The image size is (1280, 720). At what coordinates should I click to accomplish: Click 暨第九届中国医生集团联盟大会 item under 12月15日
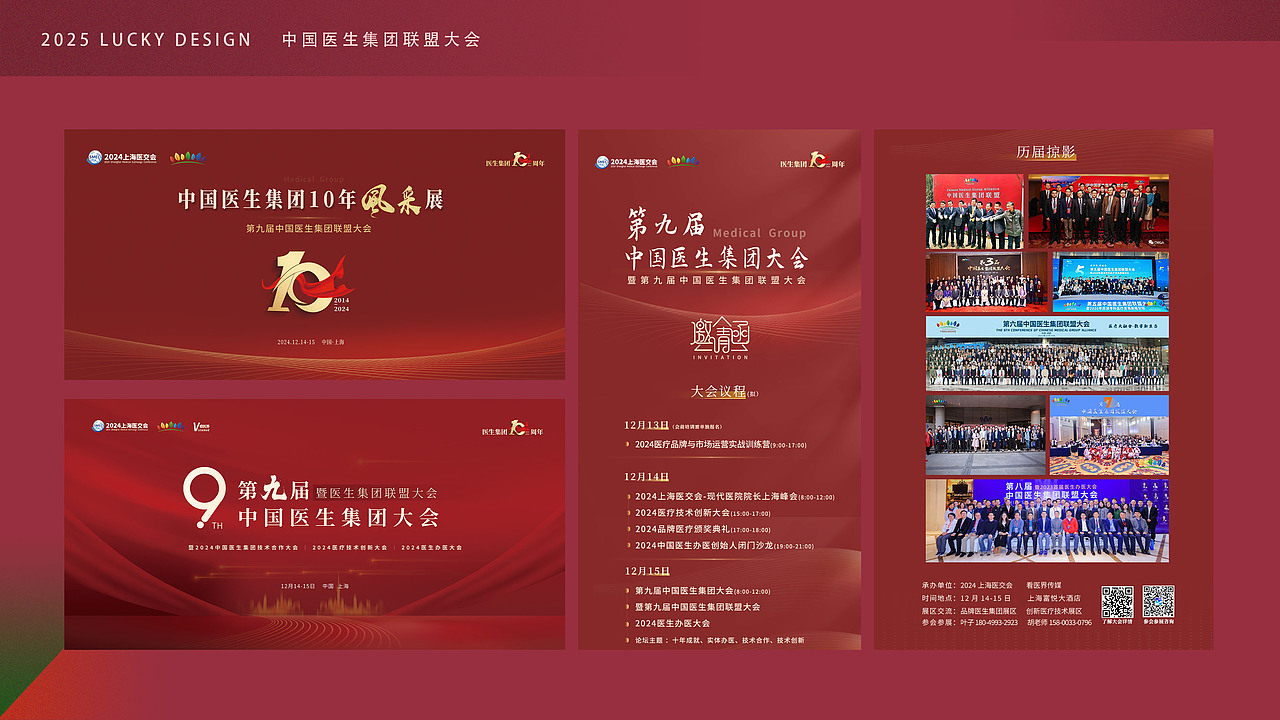pos(698,606)
